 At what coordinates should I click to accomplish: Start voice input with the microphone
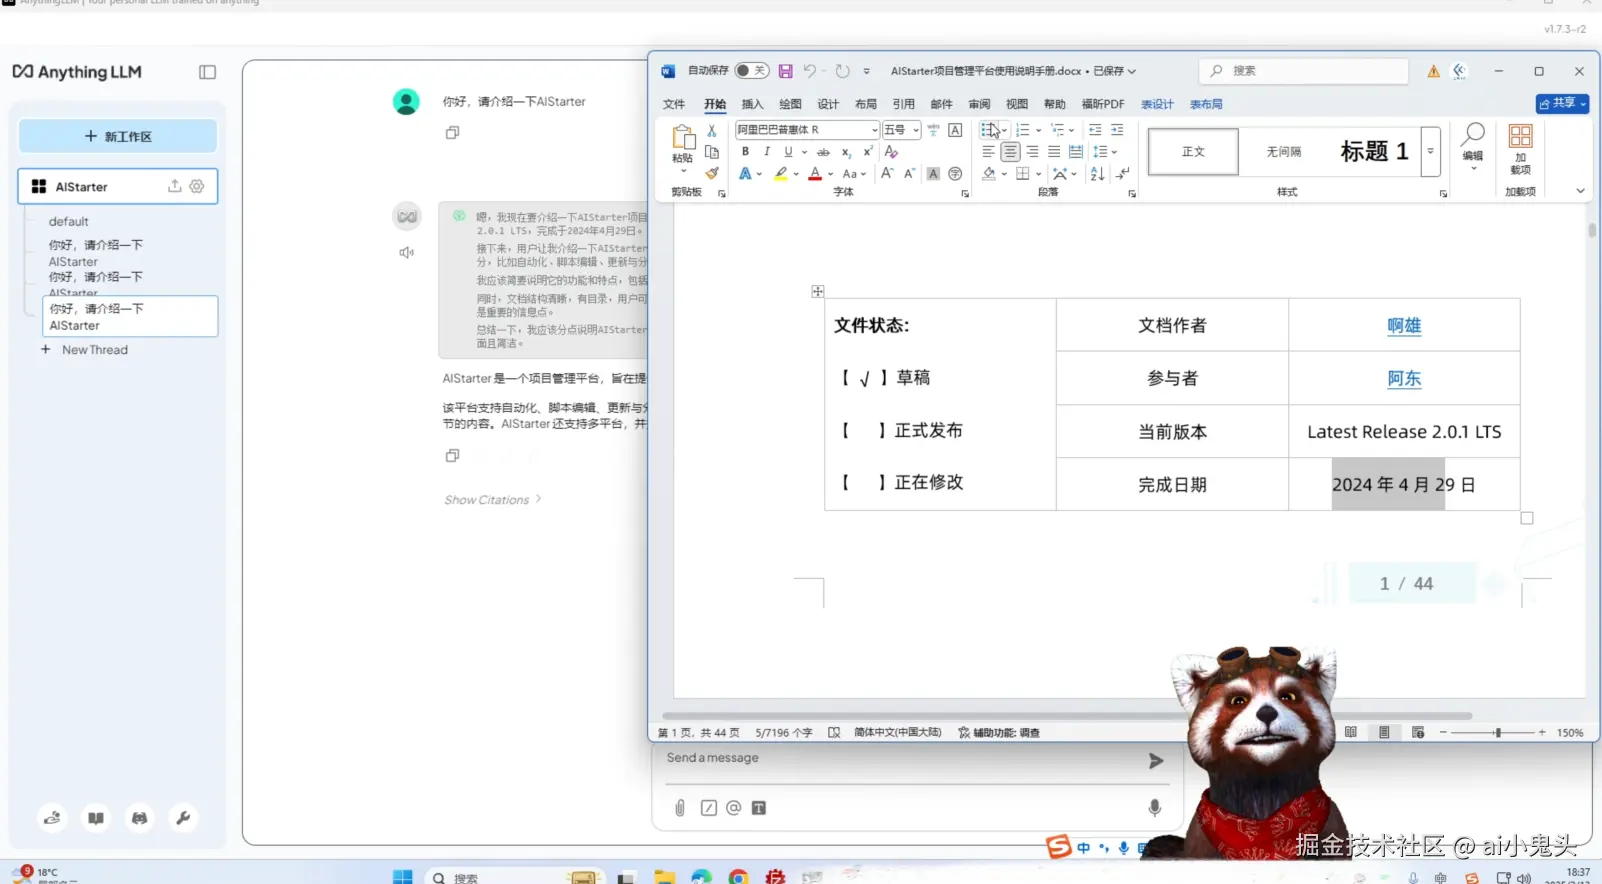tap(1154, 808)
